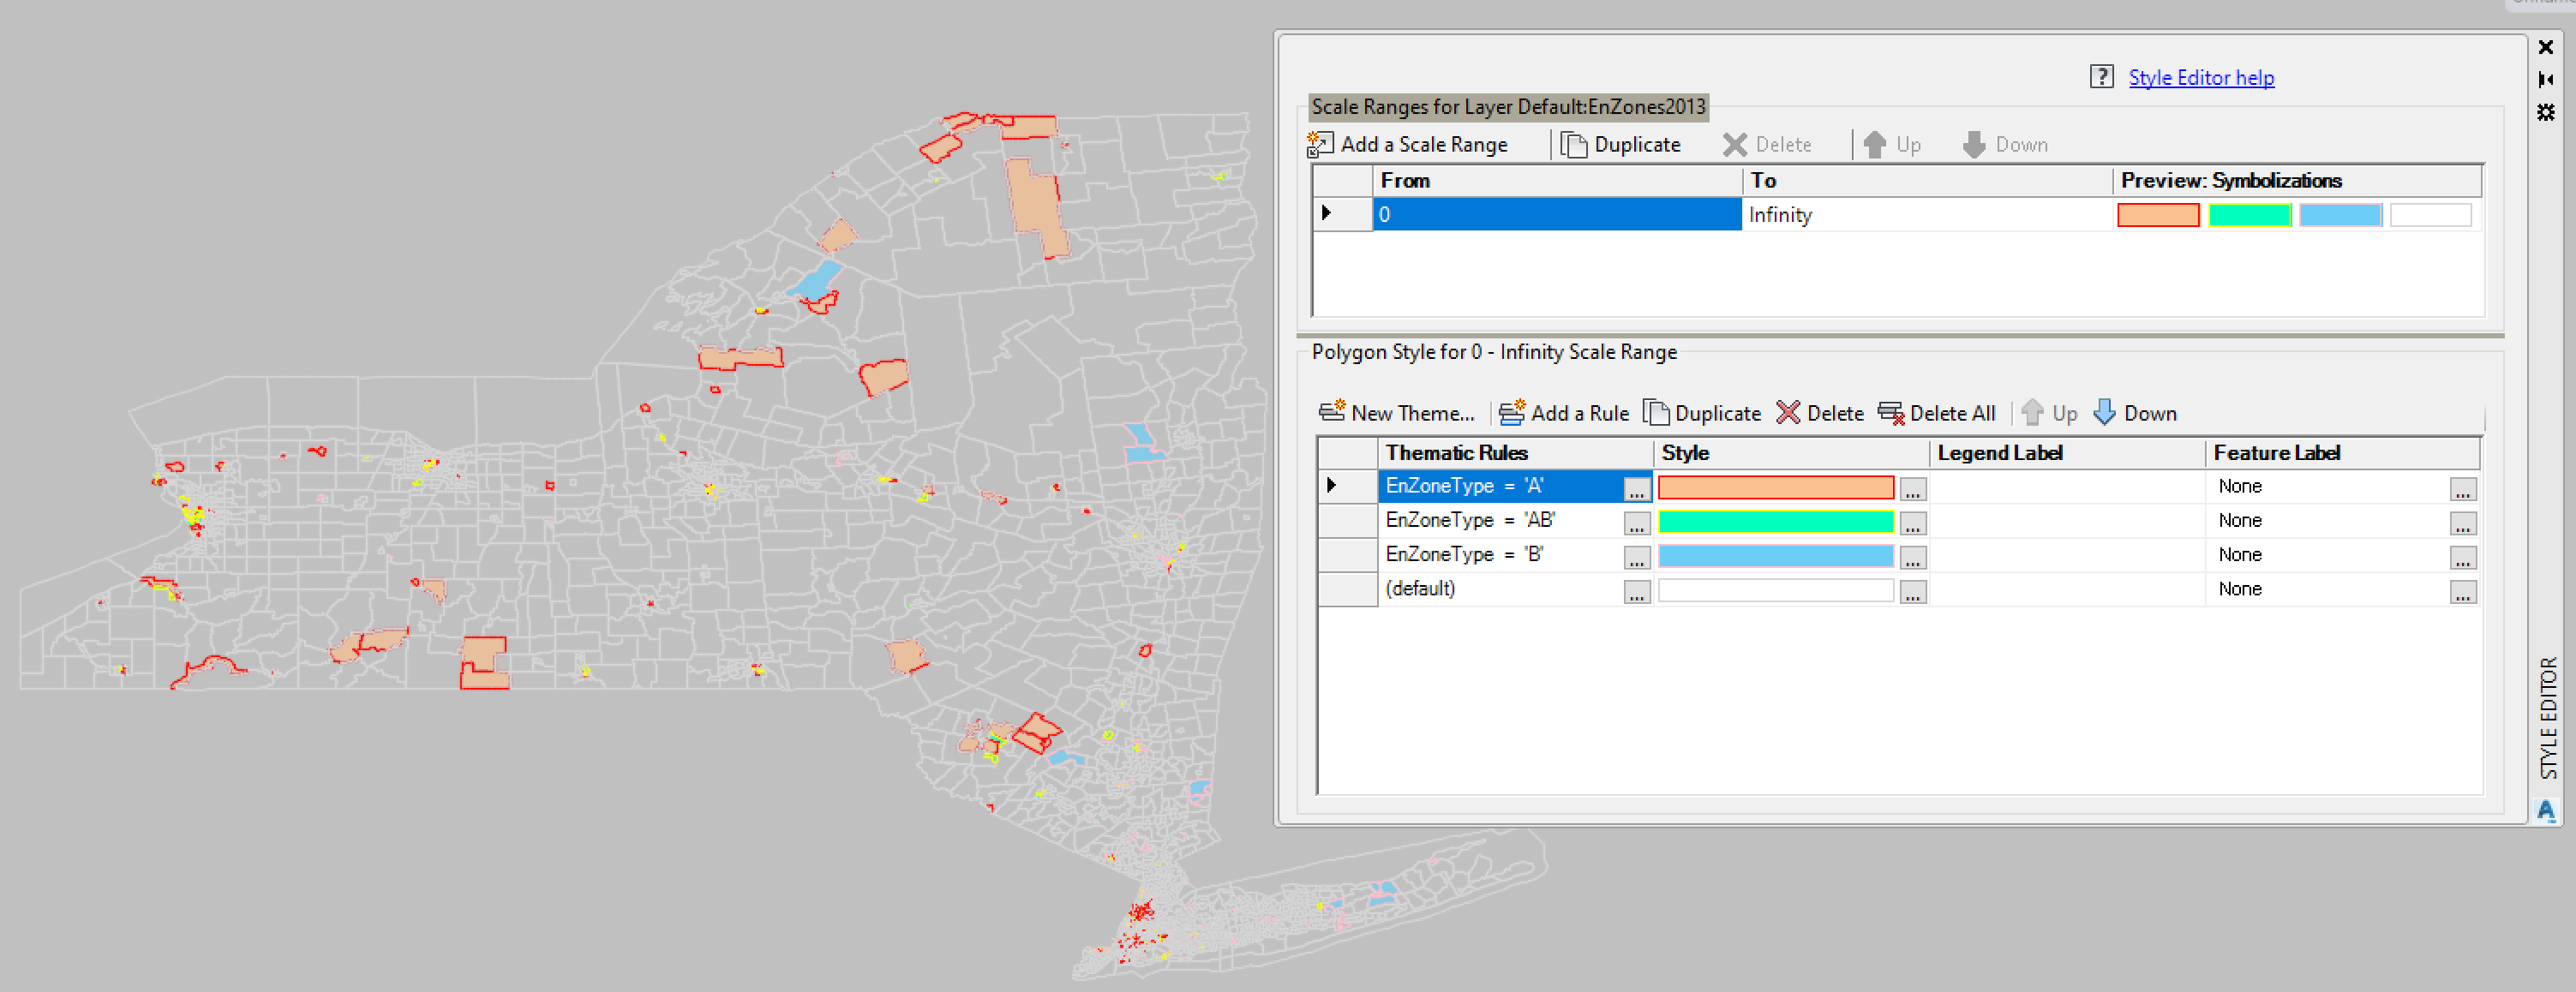Click the Add a Rule icon

[1513, 412]
